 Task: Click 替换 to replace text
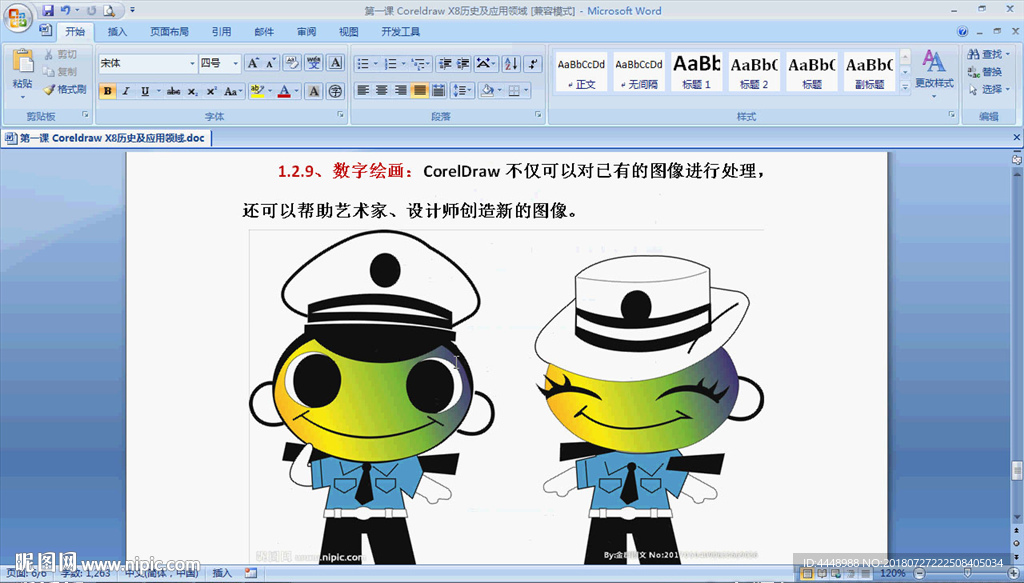tap(985, 72)
